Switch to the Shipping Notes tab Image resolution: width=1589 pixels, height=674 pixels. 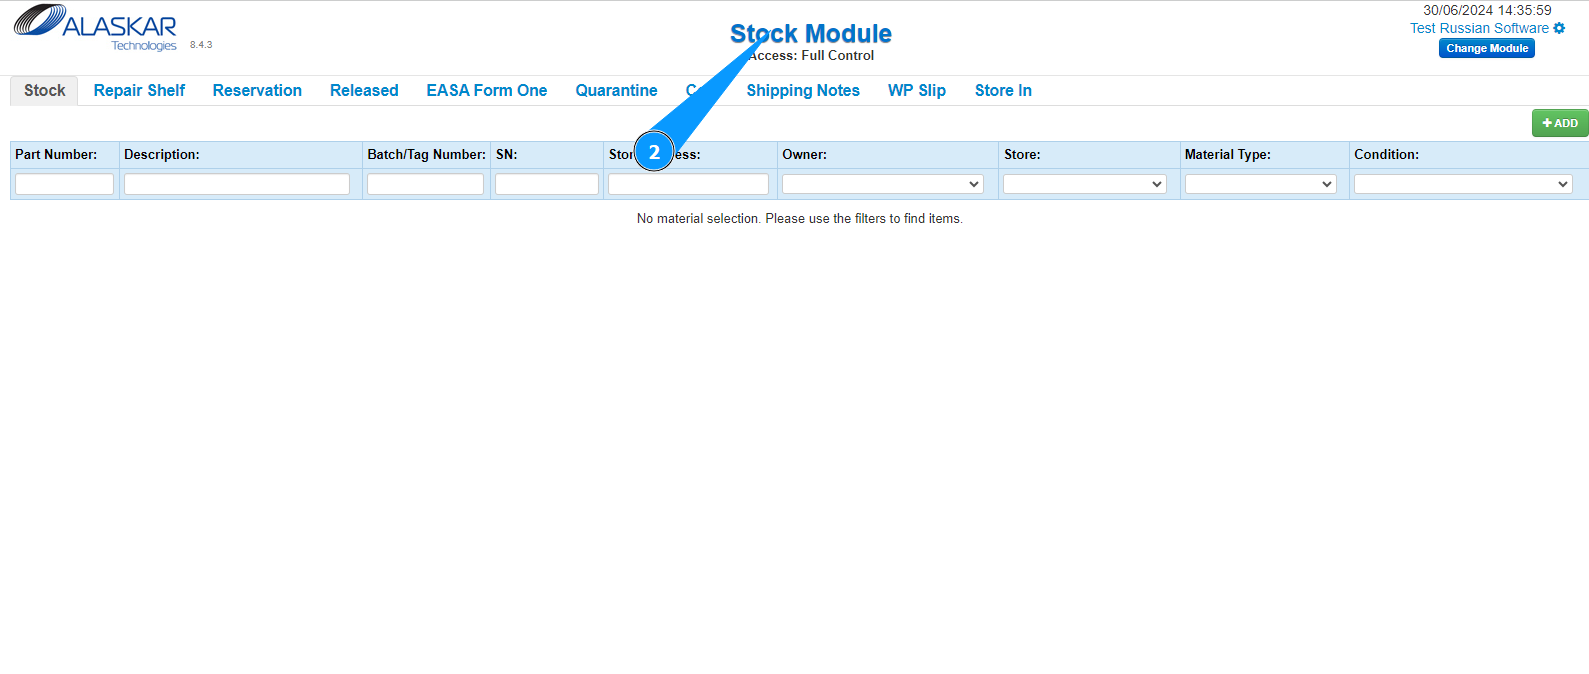(x=803, y=90)
